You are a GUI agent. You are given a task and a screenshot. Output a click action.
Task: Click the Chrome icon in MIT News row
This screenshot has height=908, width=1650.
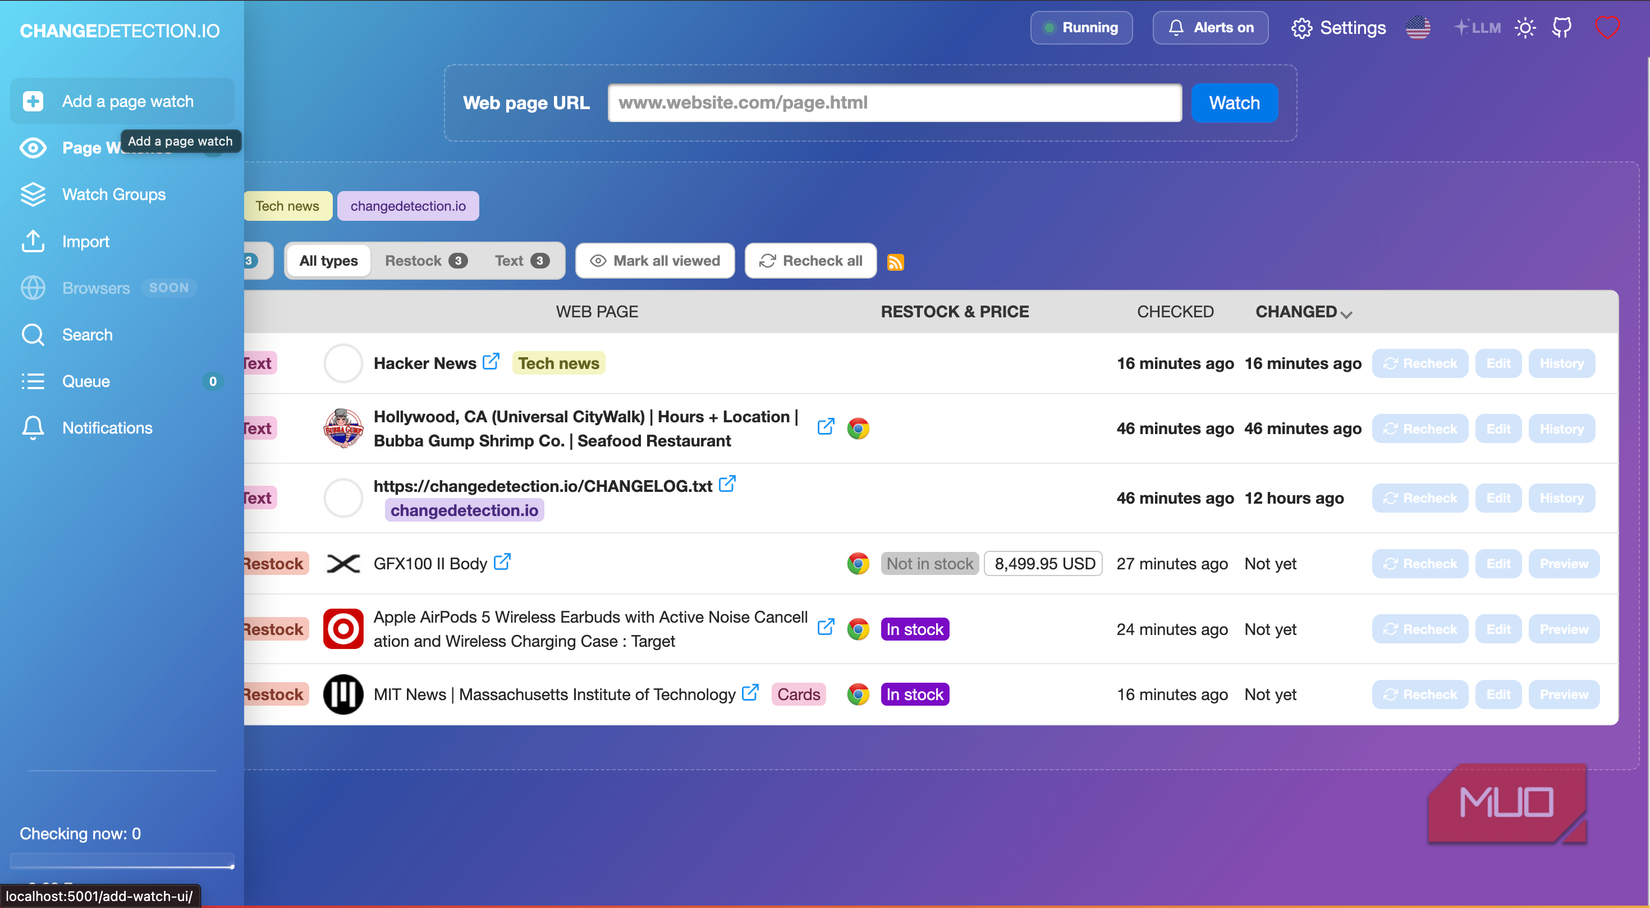coord(858,694)
